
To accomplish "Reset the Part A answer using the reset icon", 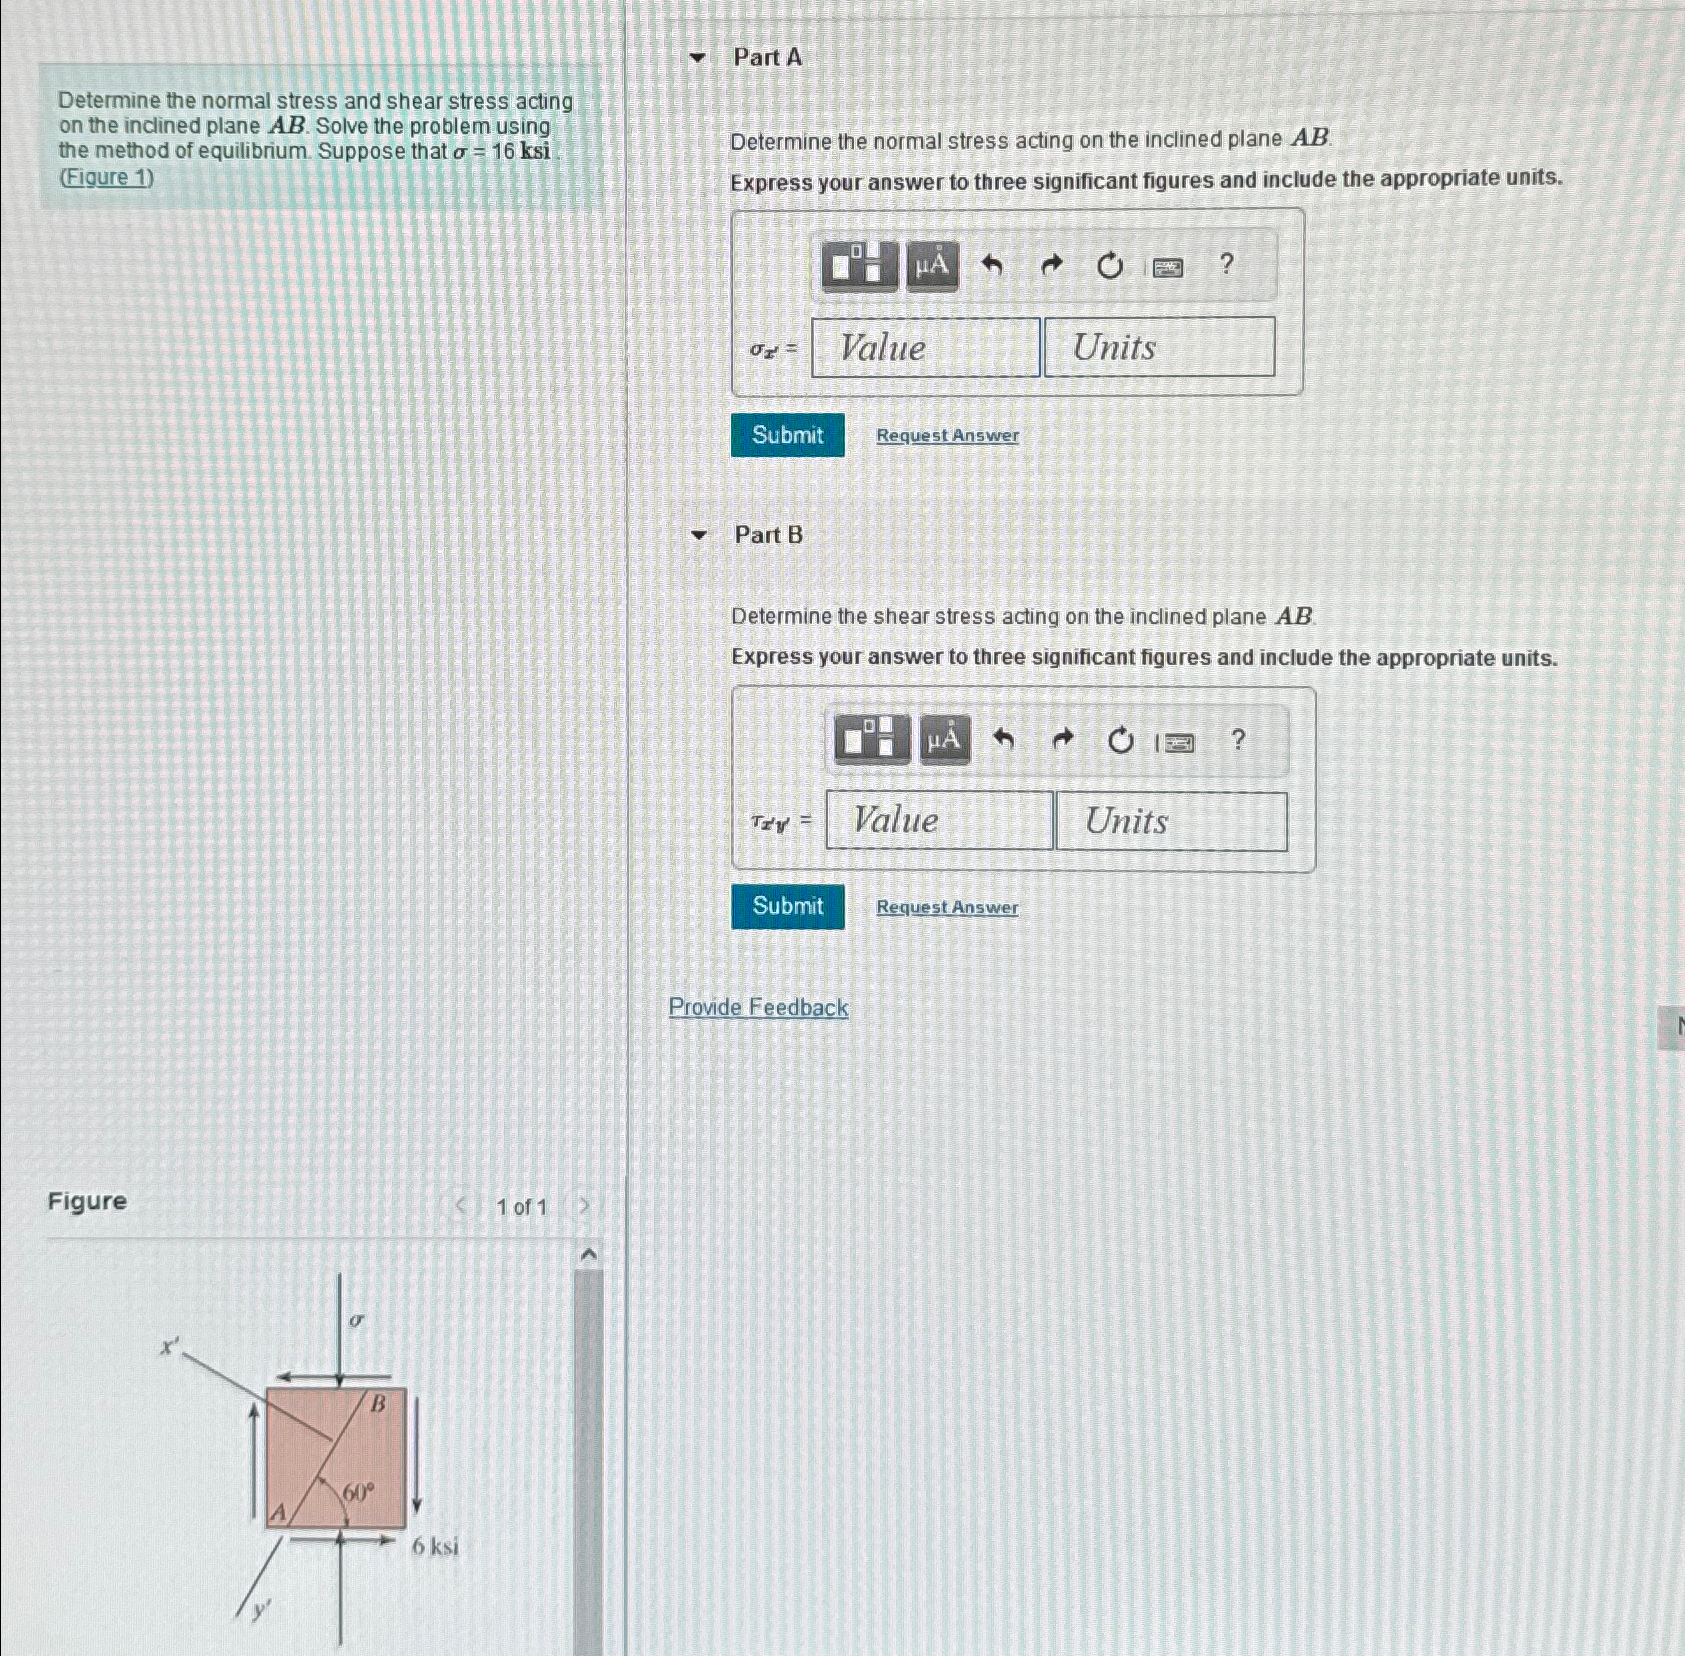I will pos(1110,265).
